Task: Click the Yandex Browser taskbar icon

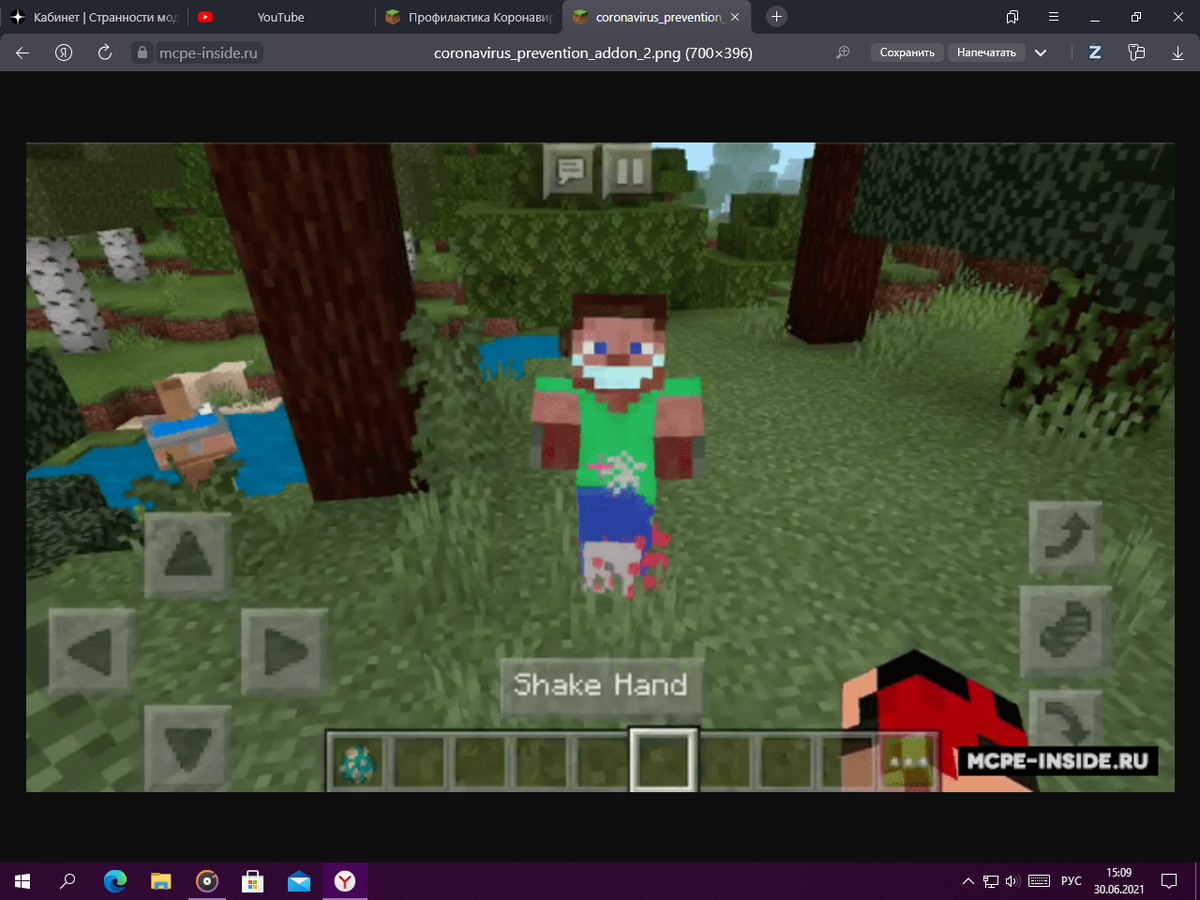Action: point(345,881)
